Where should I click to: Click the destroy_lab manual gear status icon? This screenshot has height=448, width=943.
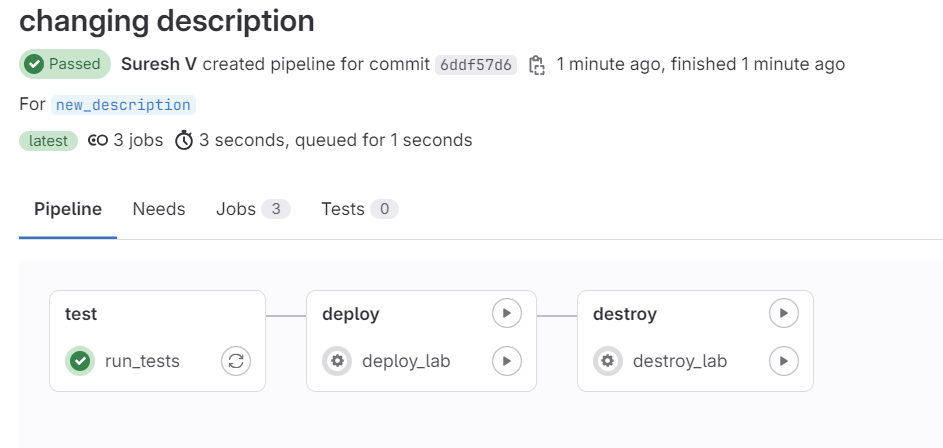click(608, 361)
